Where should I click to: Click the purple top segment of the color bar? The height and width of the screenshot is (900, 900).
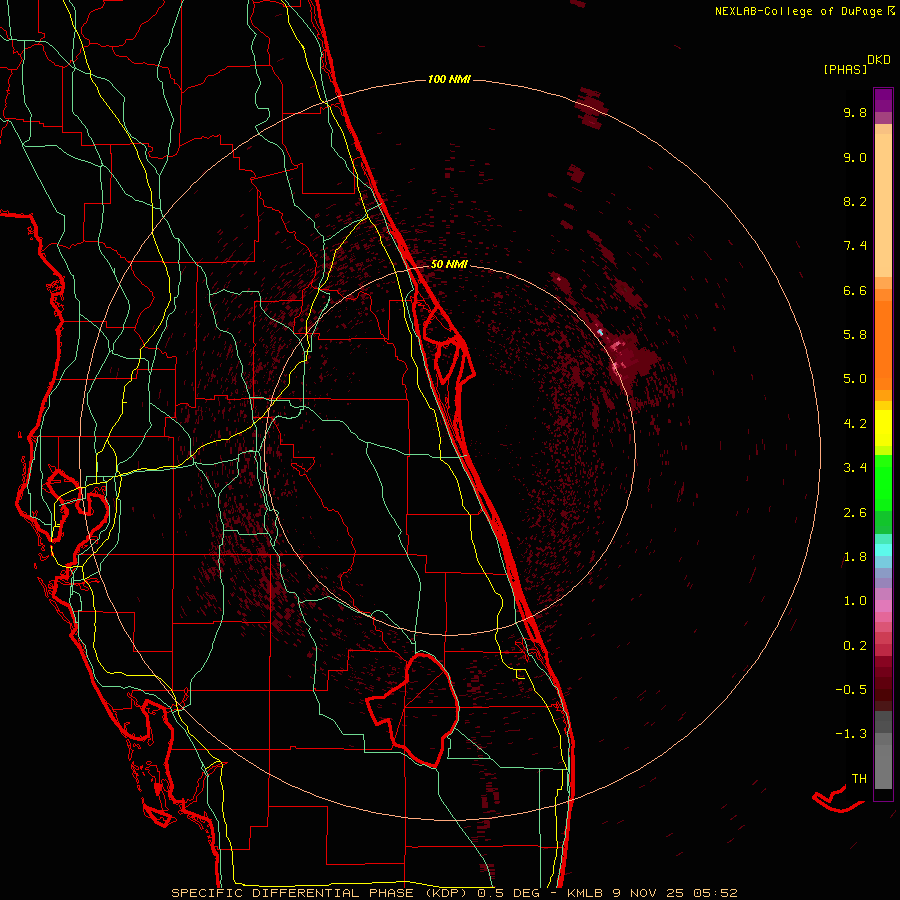(x=883, y=100)
